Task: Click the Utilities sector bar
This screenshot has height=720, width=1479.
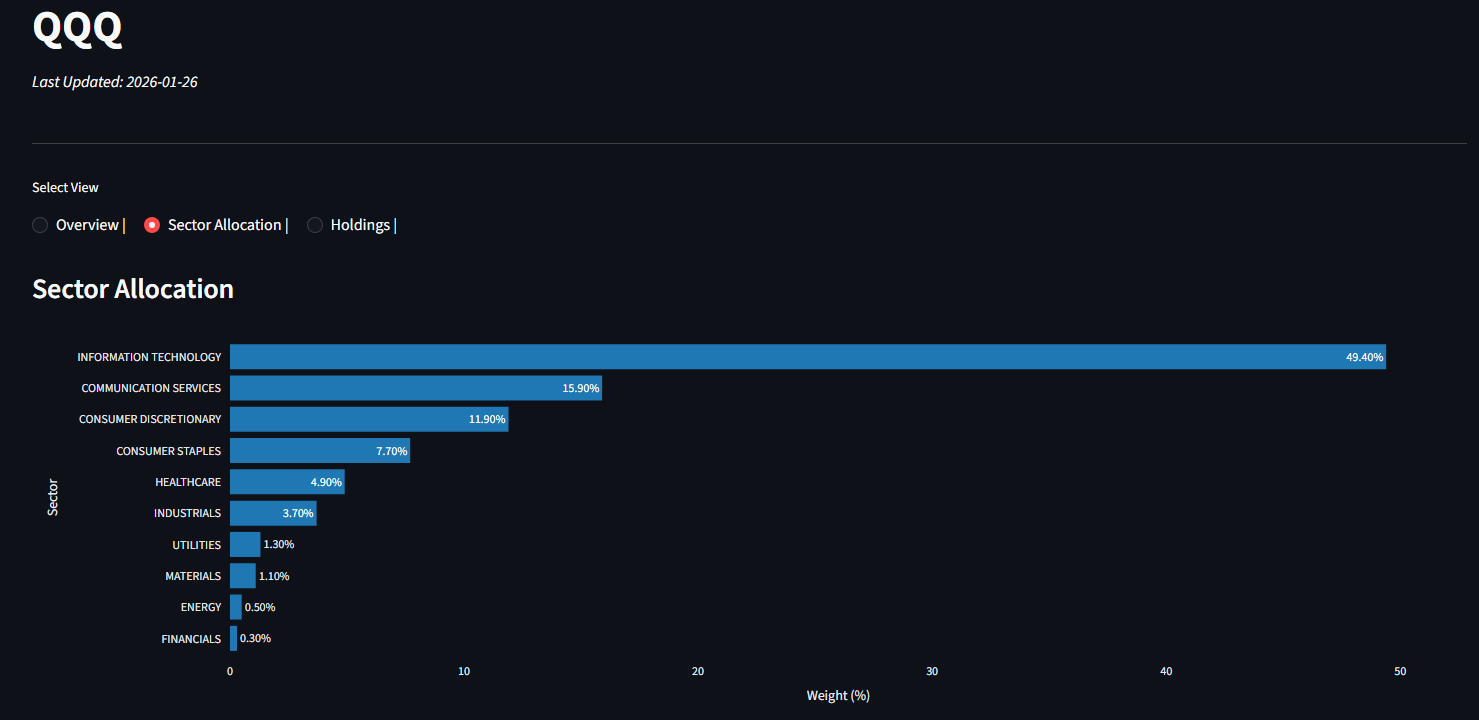Action: coord(244,544)
